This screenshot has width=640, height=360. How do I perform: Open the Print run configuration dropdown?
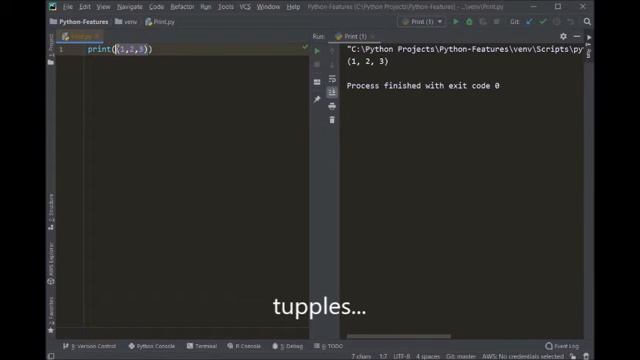(x=421, y=22)
